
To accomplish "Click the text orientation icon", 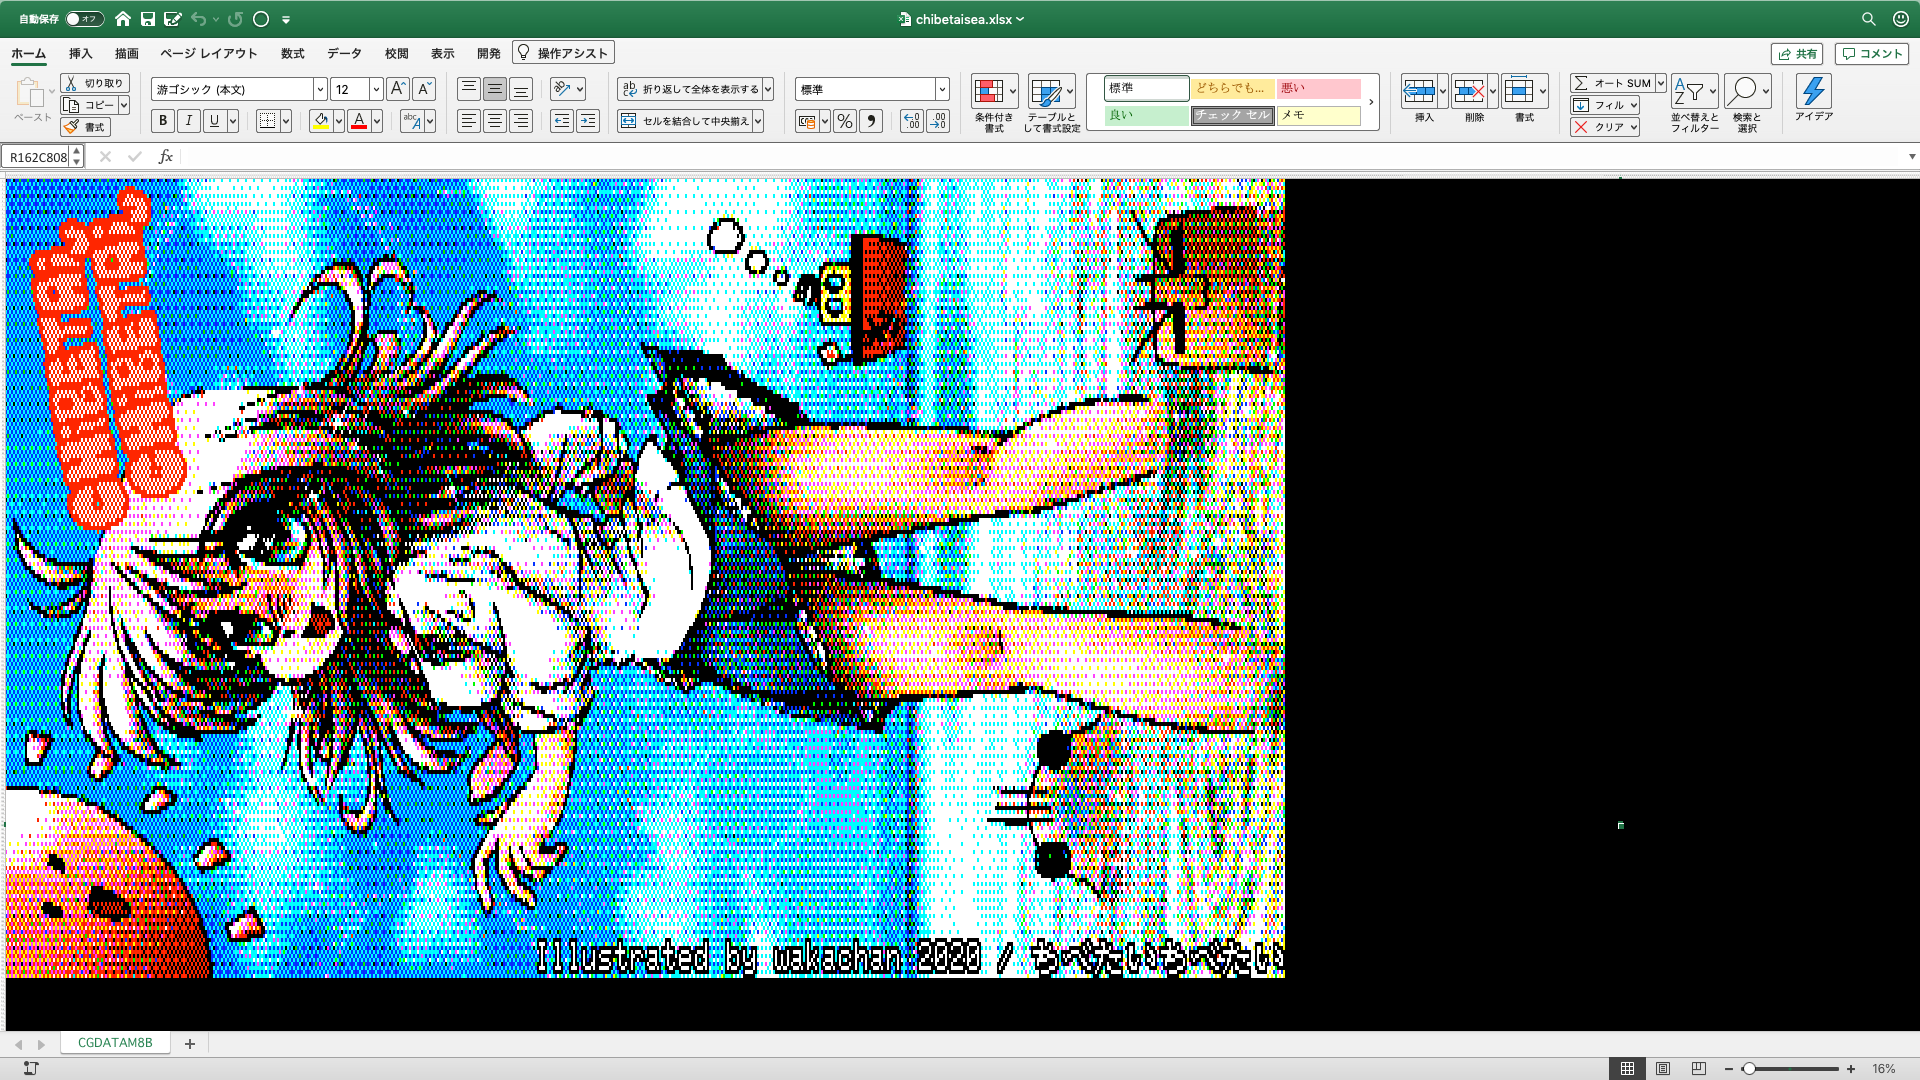I will (x=562, y=89).
